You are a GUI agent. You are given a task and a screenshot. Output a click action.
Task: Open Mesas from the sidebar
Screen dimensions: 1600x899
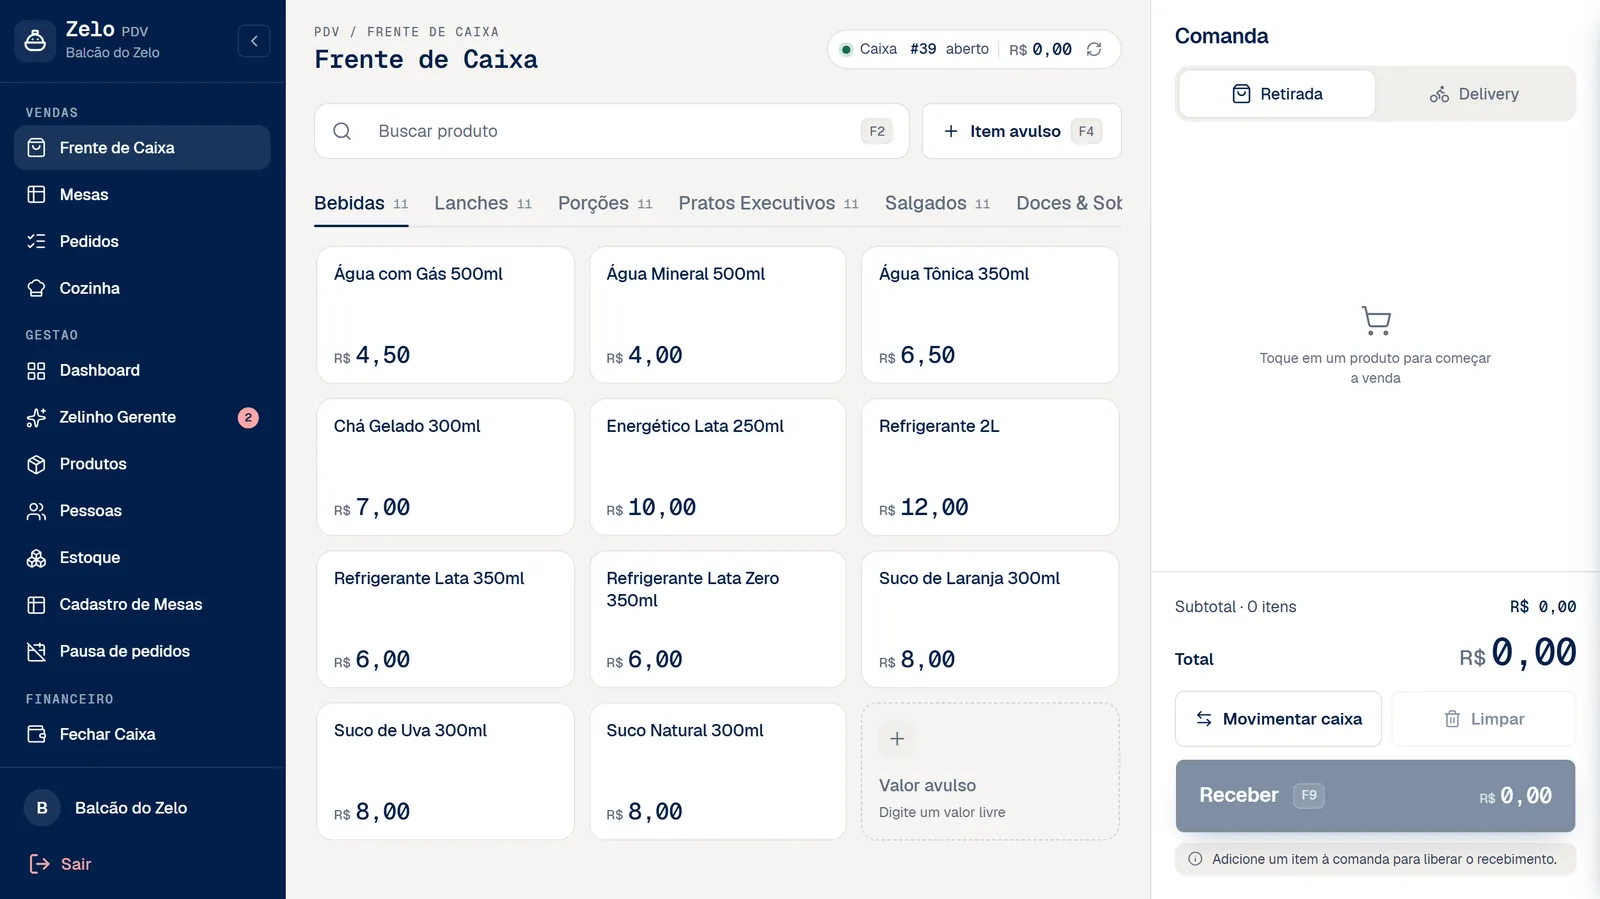(x=142, y=194)
